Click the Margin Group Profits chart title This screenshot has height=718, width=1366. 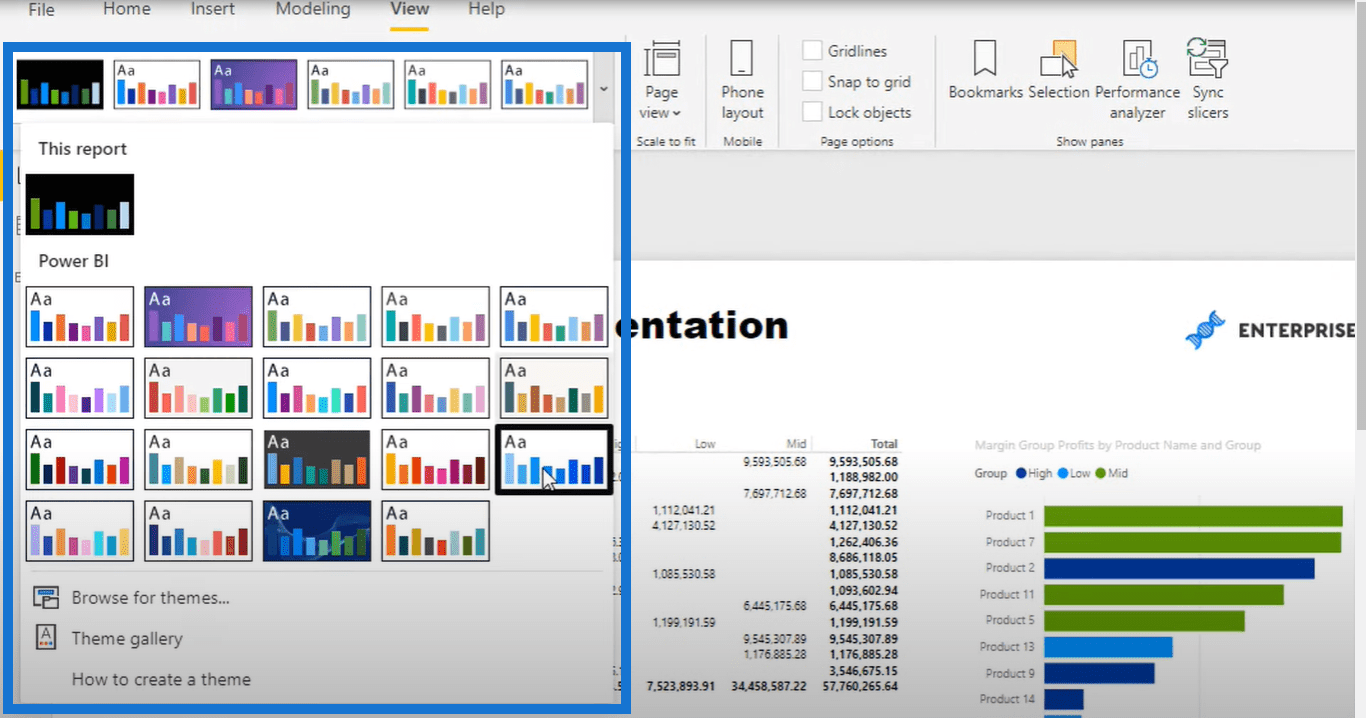[1118, 445]
